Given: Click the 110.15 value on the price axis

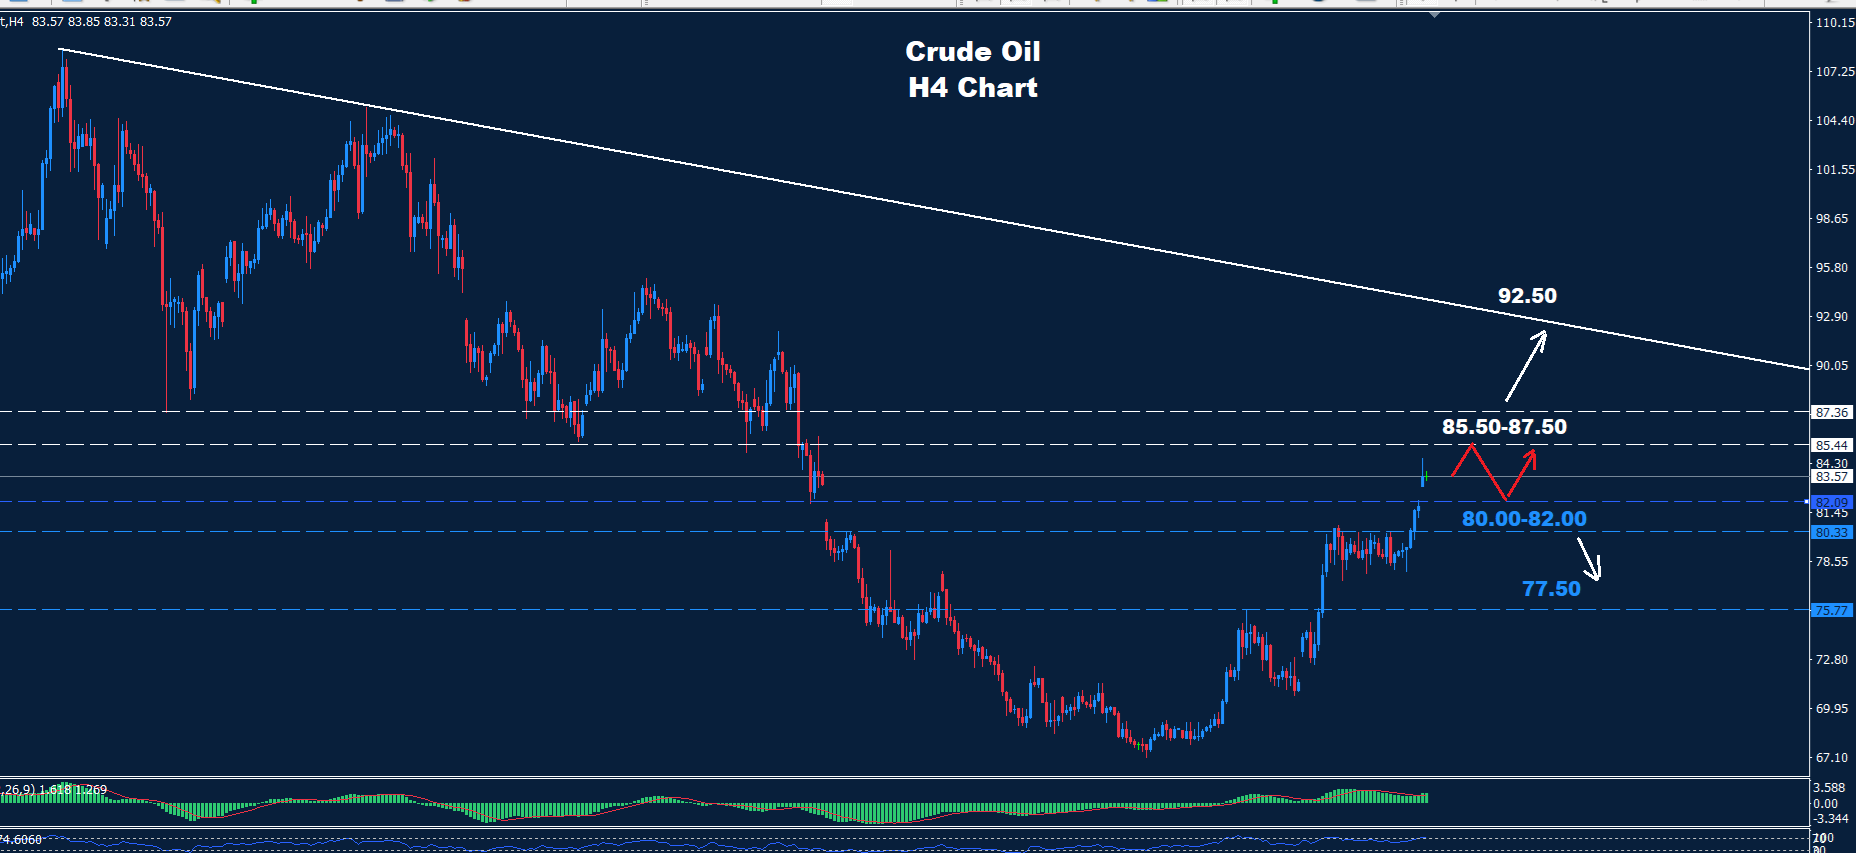Looking at the screenshot, I should pyautogui.click(x=1835, y=23).
